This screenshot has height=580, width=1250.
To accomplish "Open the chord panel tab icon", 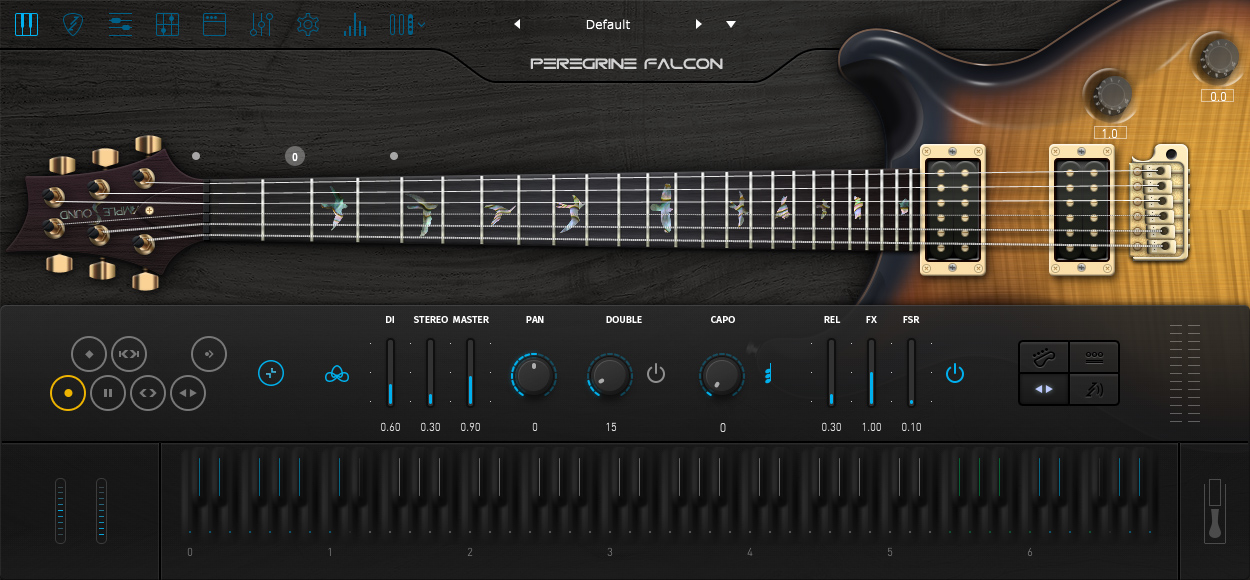I will click(214, 24).
